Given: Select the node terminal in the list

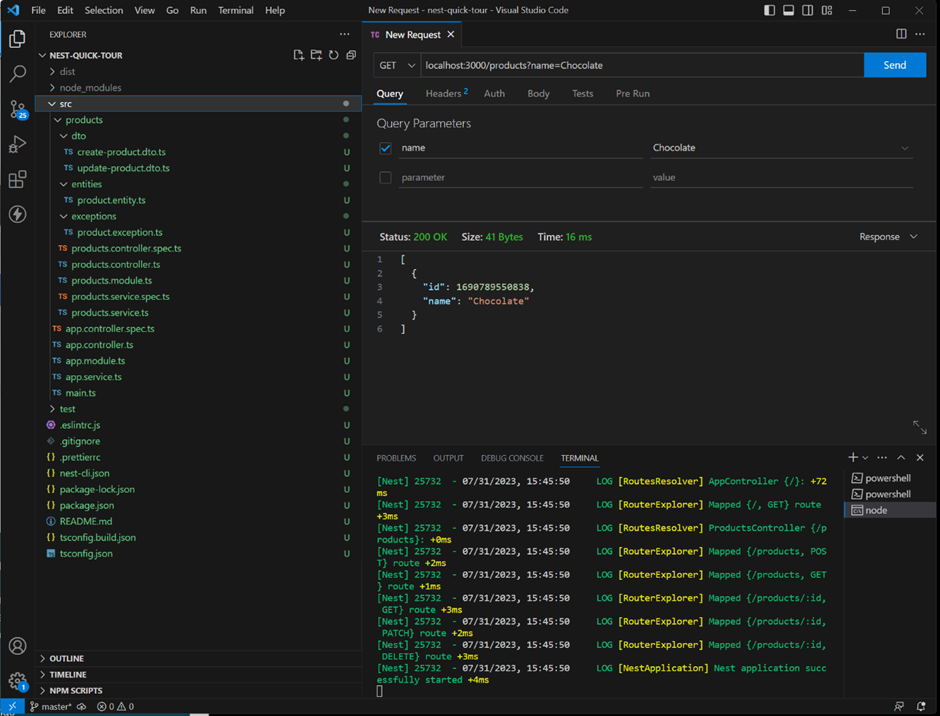Looking at the screenshot, I should point(890,510).
